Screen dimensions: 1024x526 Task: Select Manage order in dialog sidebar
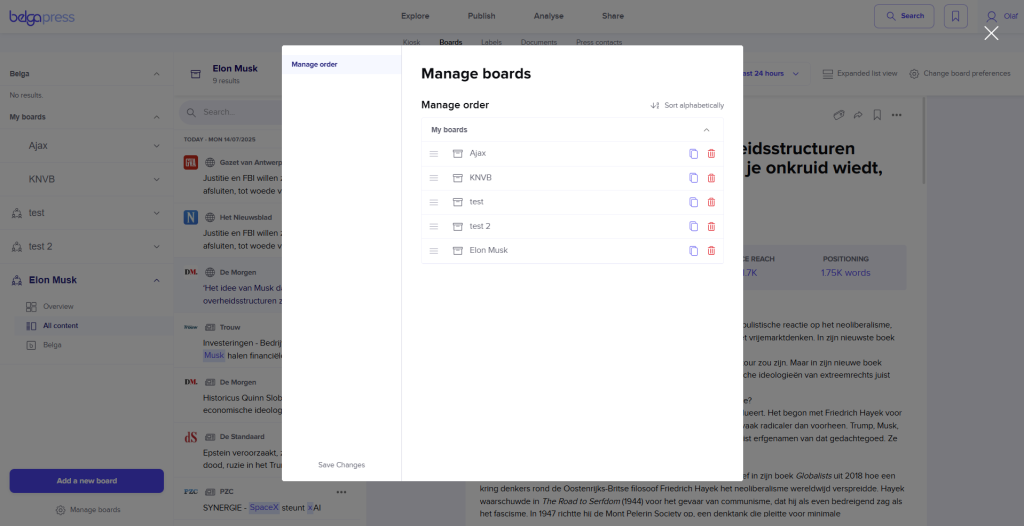[x=314, y=64]
